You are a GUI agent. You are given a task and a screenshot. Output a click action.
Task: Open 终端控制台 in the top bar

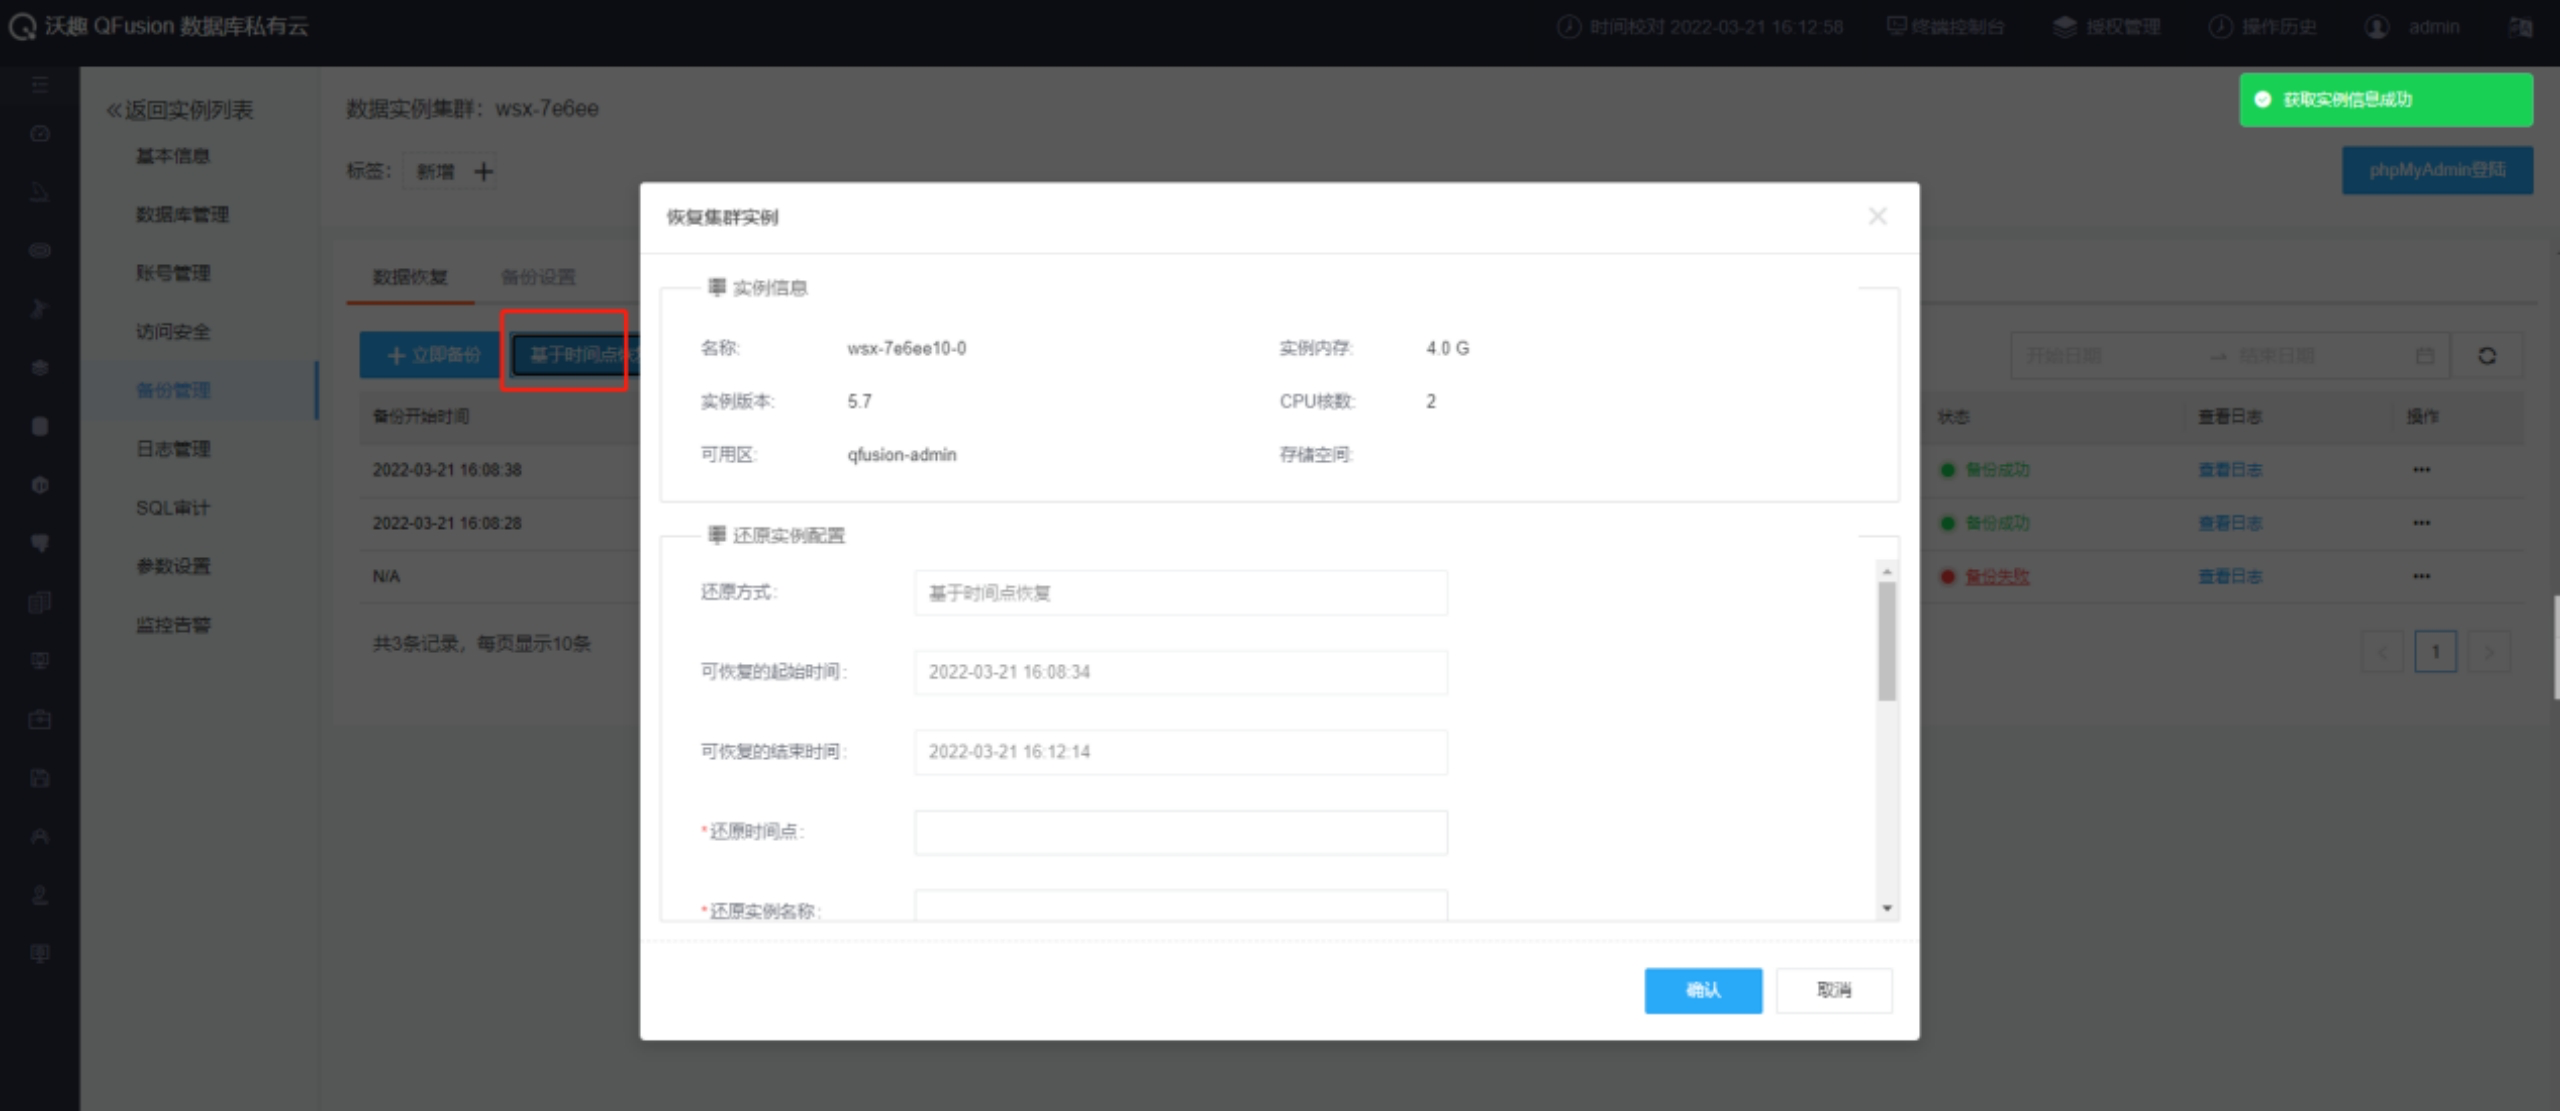[x=1945, y=27]
